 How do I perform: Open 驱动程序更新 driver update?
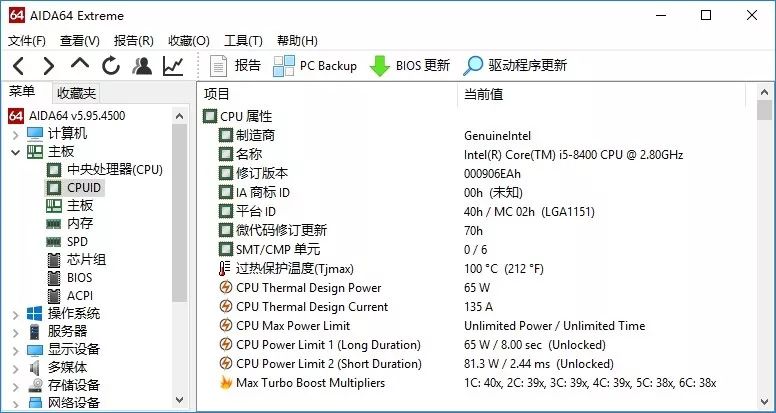pyautogui.click(x=515, y=65)
